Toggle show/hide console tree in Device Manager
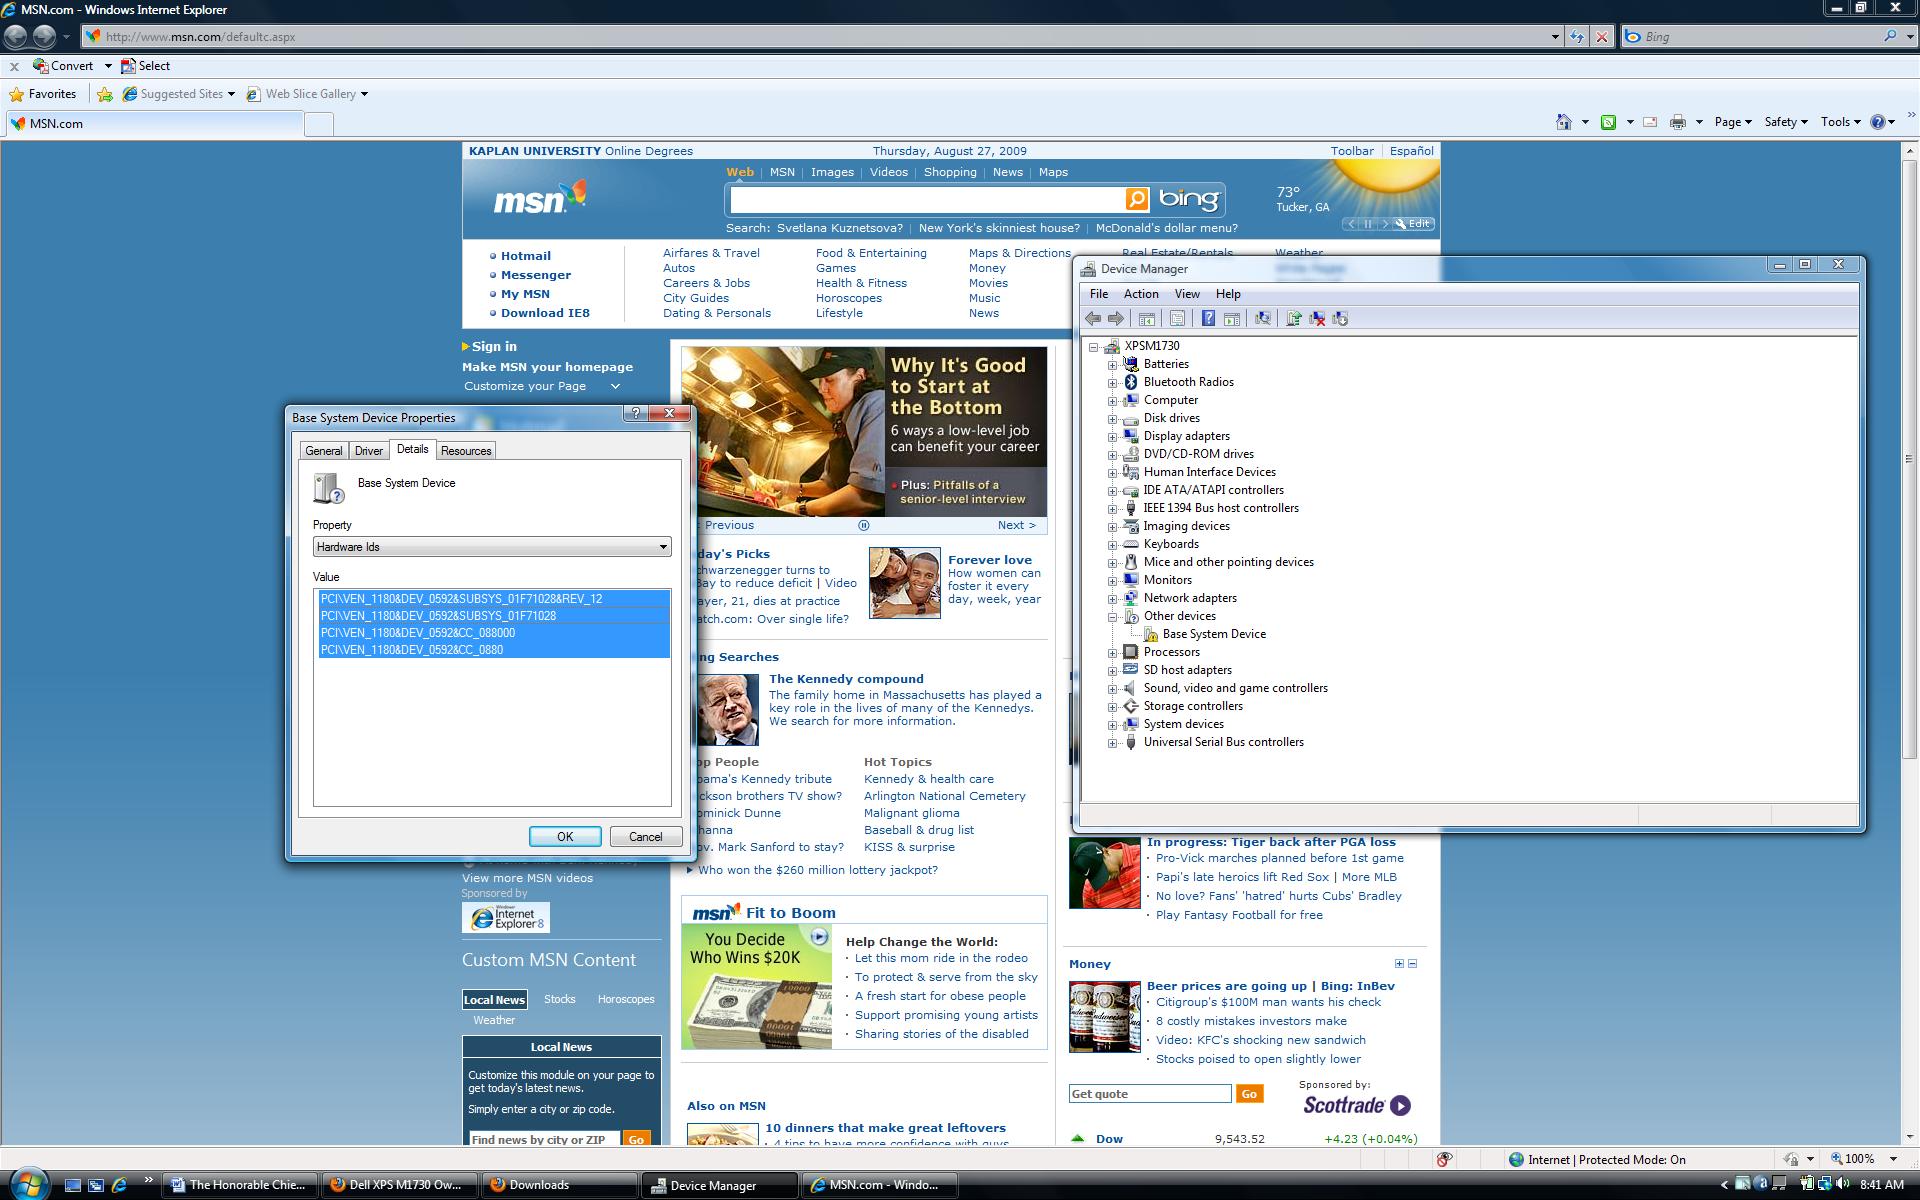This screenshot has height=1200, width=1920. (x=1147, y=319)
